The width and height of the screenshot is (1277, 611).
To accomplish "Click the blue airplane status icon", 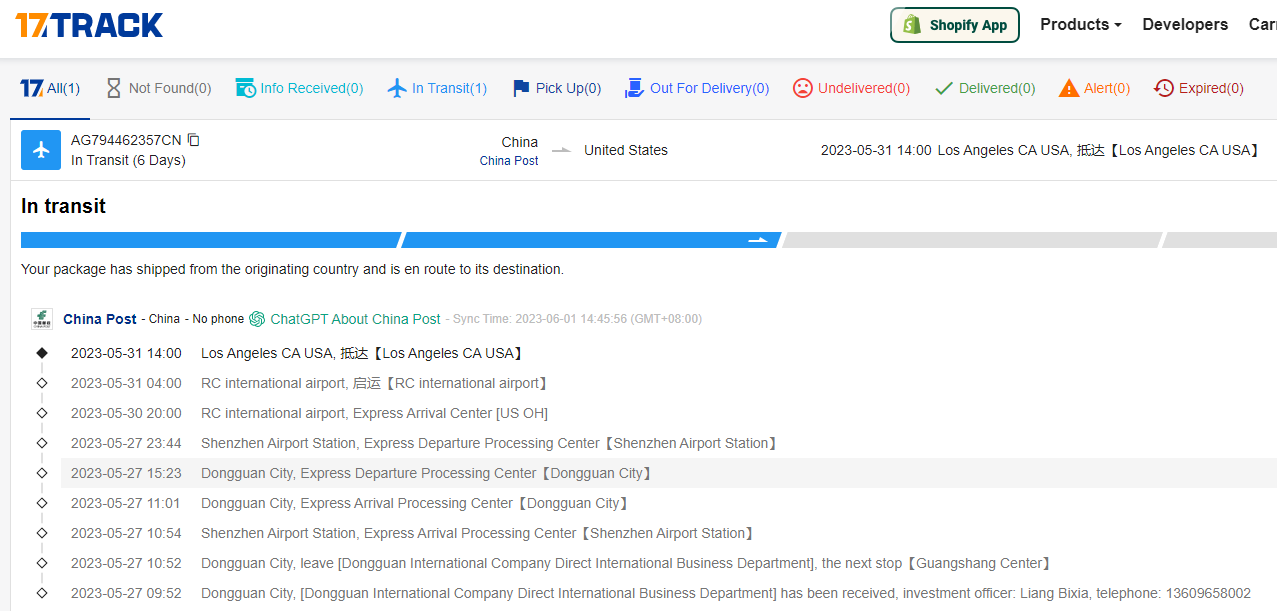I will (x=41, y=150).
